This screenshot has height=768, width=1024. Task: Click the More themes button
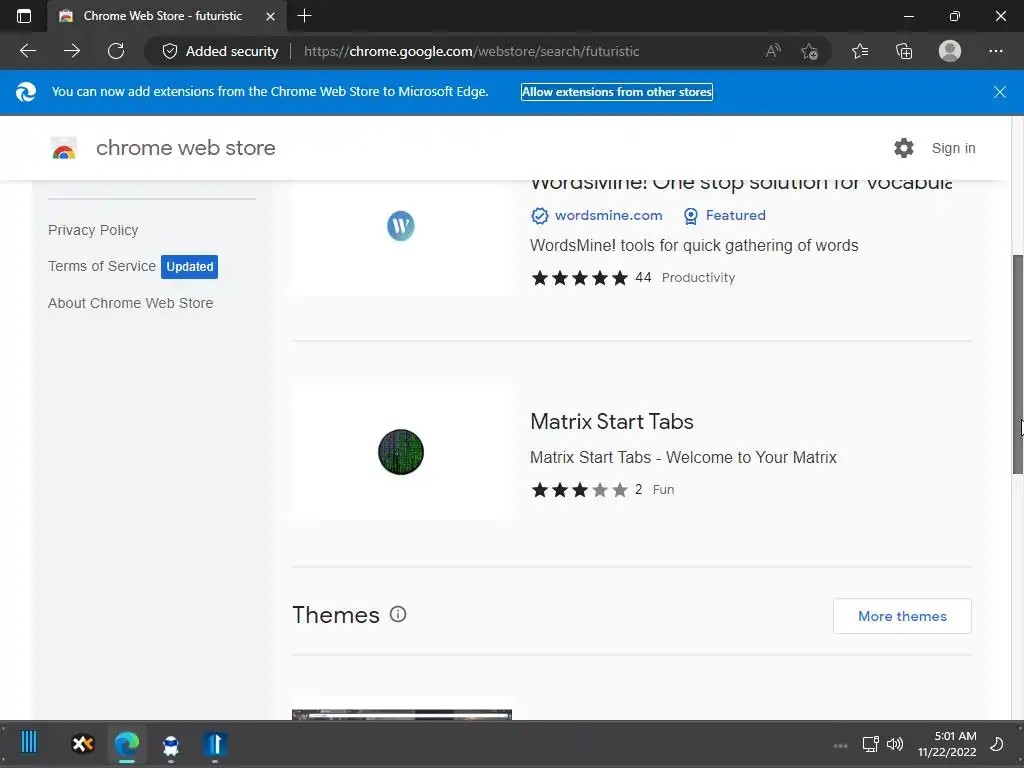coord(902,616)
